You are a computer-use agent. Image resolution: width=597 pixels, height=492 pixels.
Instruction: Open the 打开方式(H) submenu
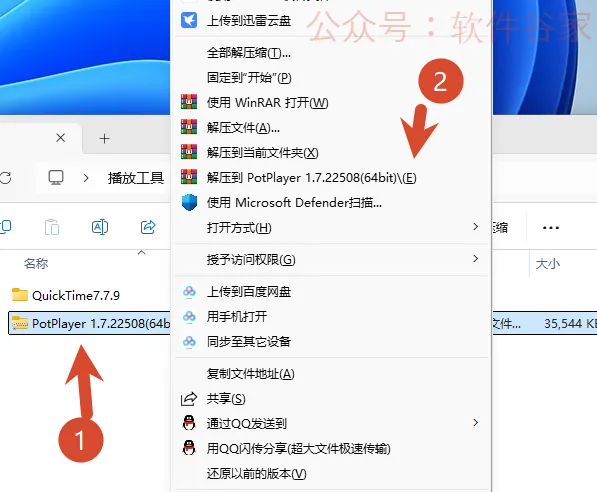click(x=331, y=228)
